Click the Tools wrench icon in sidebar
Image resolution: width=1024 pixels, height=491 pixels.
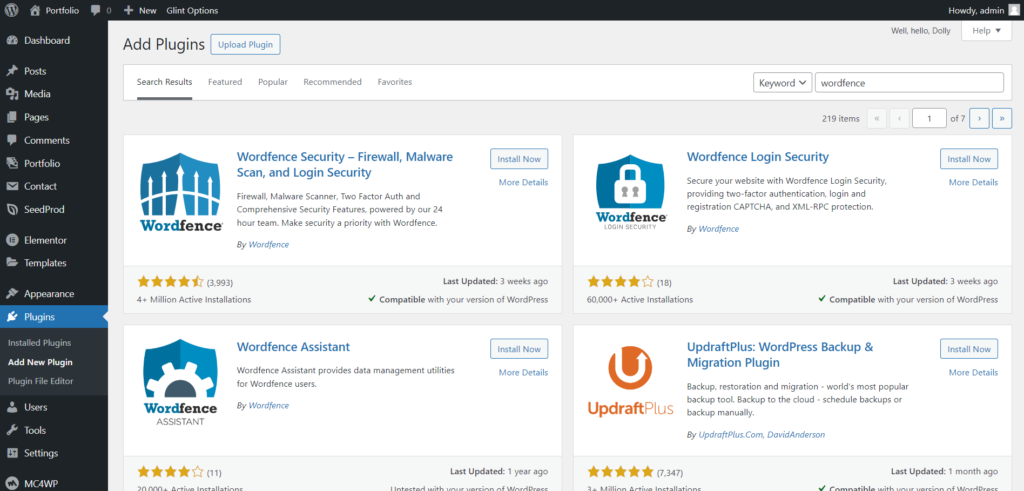click(12, 430)
